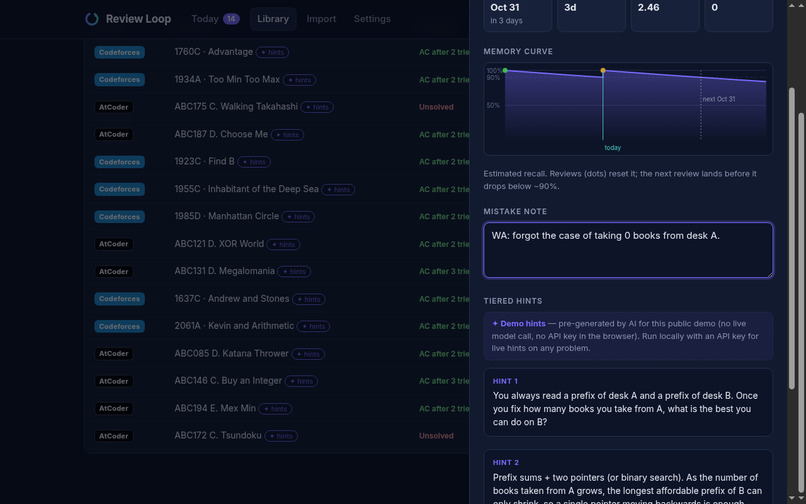Click hints badge on ABC172 C. Tsundoku
Image resolution: width=806 pixels, height=504 pixels.
[x=281, y=436]
